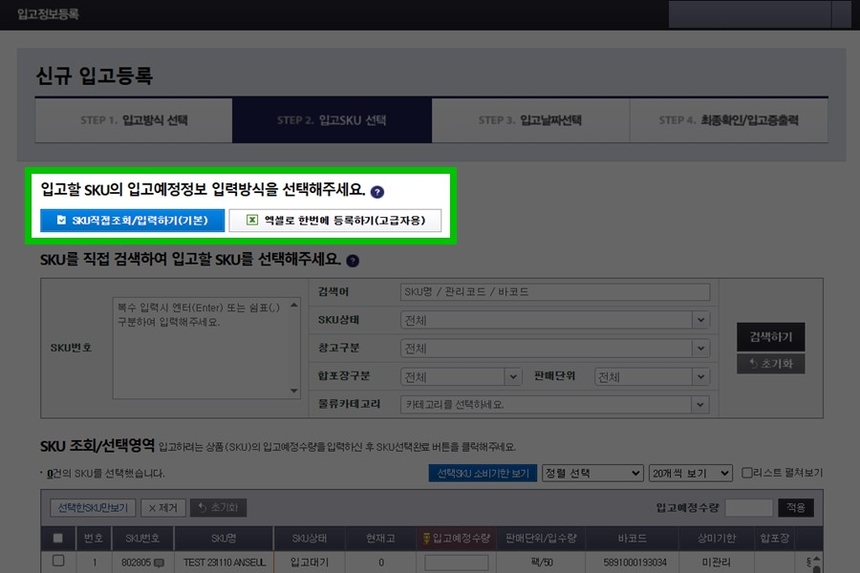Check the row checkbox for SKU 802805

tap(58, 561)
